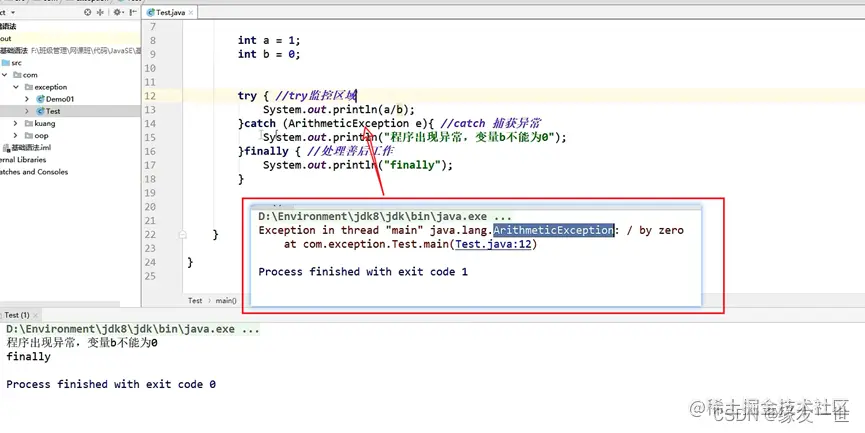Open the Project view dropdown arrow
The image size is (865, 433).
[x=13, y=12]
